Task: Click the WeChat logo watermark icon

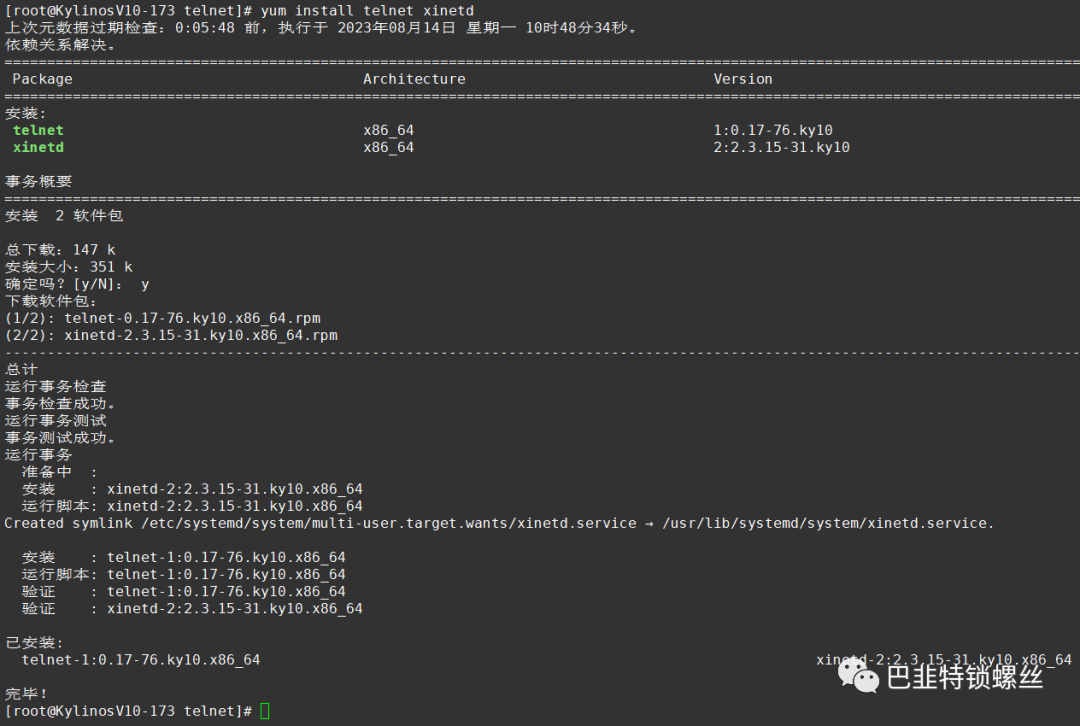Action: pos(861,678)
